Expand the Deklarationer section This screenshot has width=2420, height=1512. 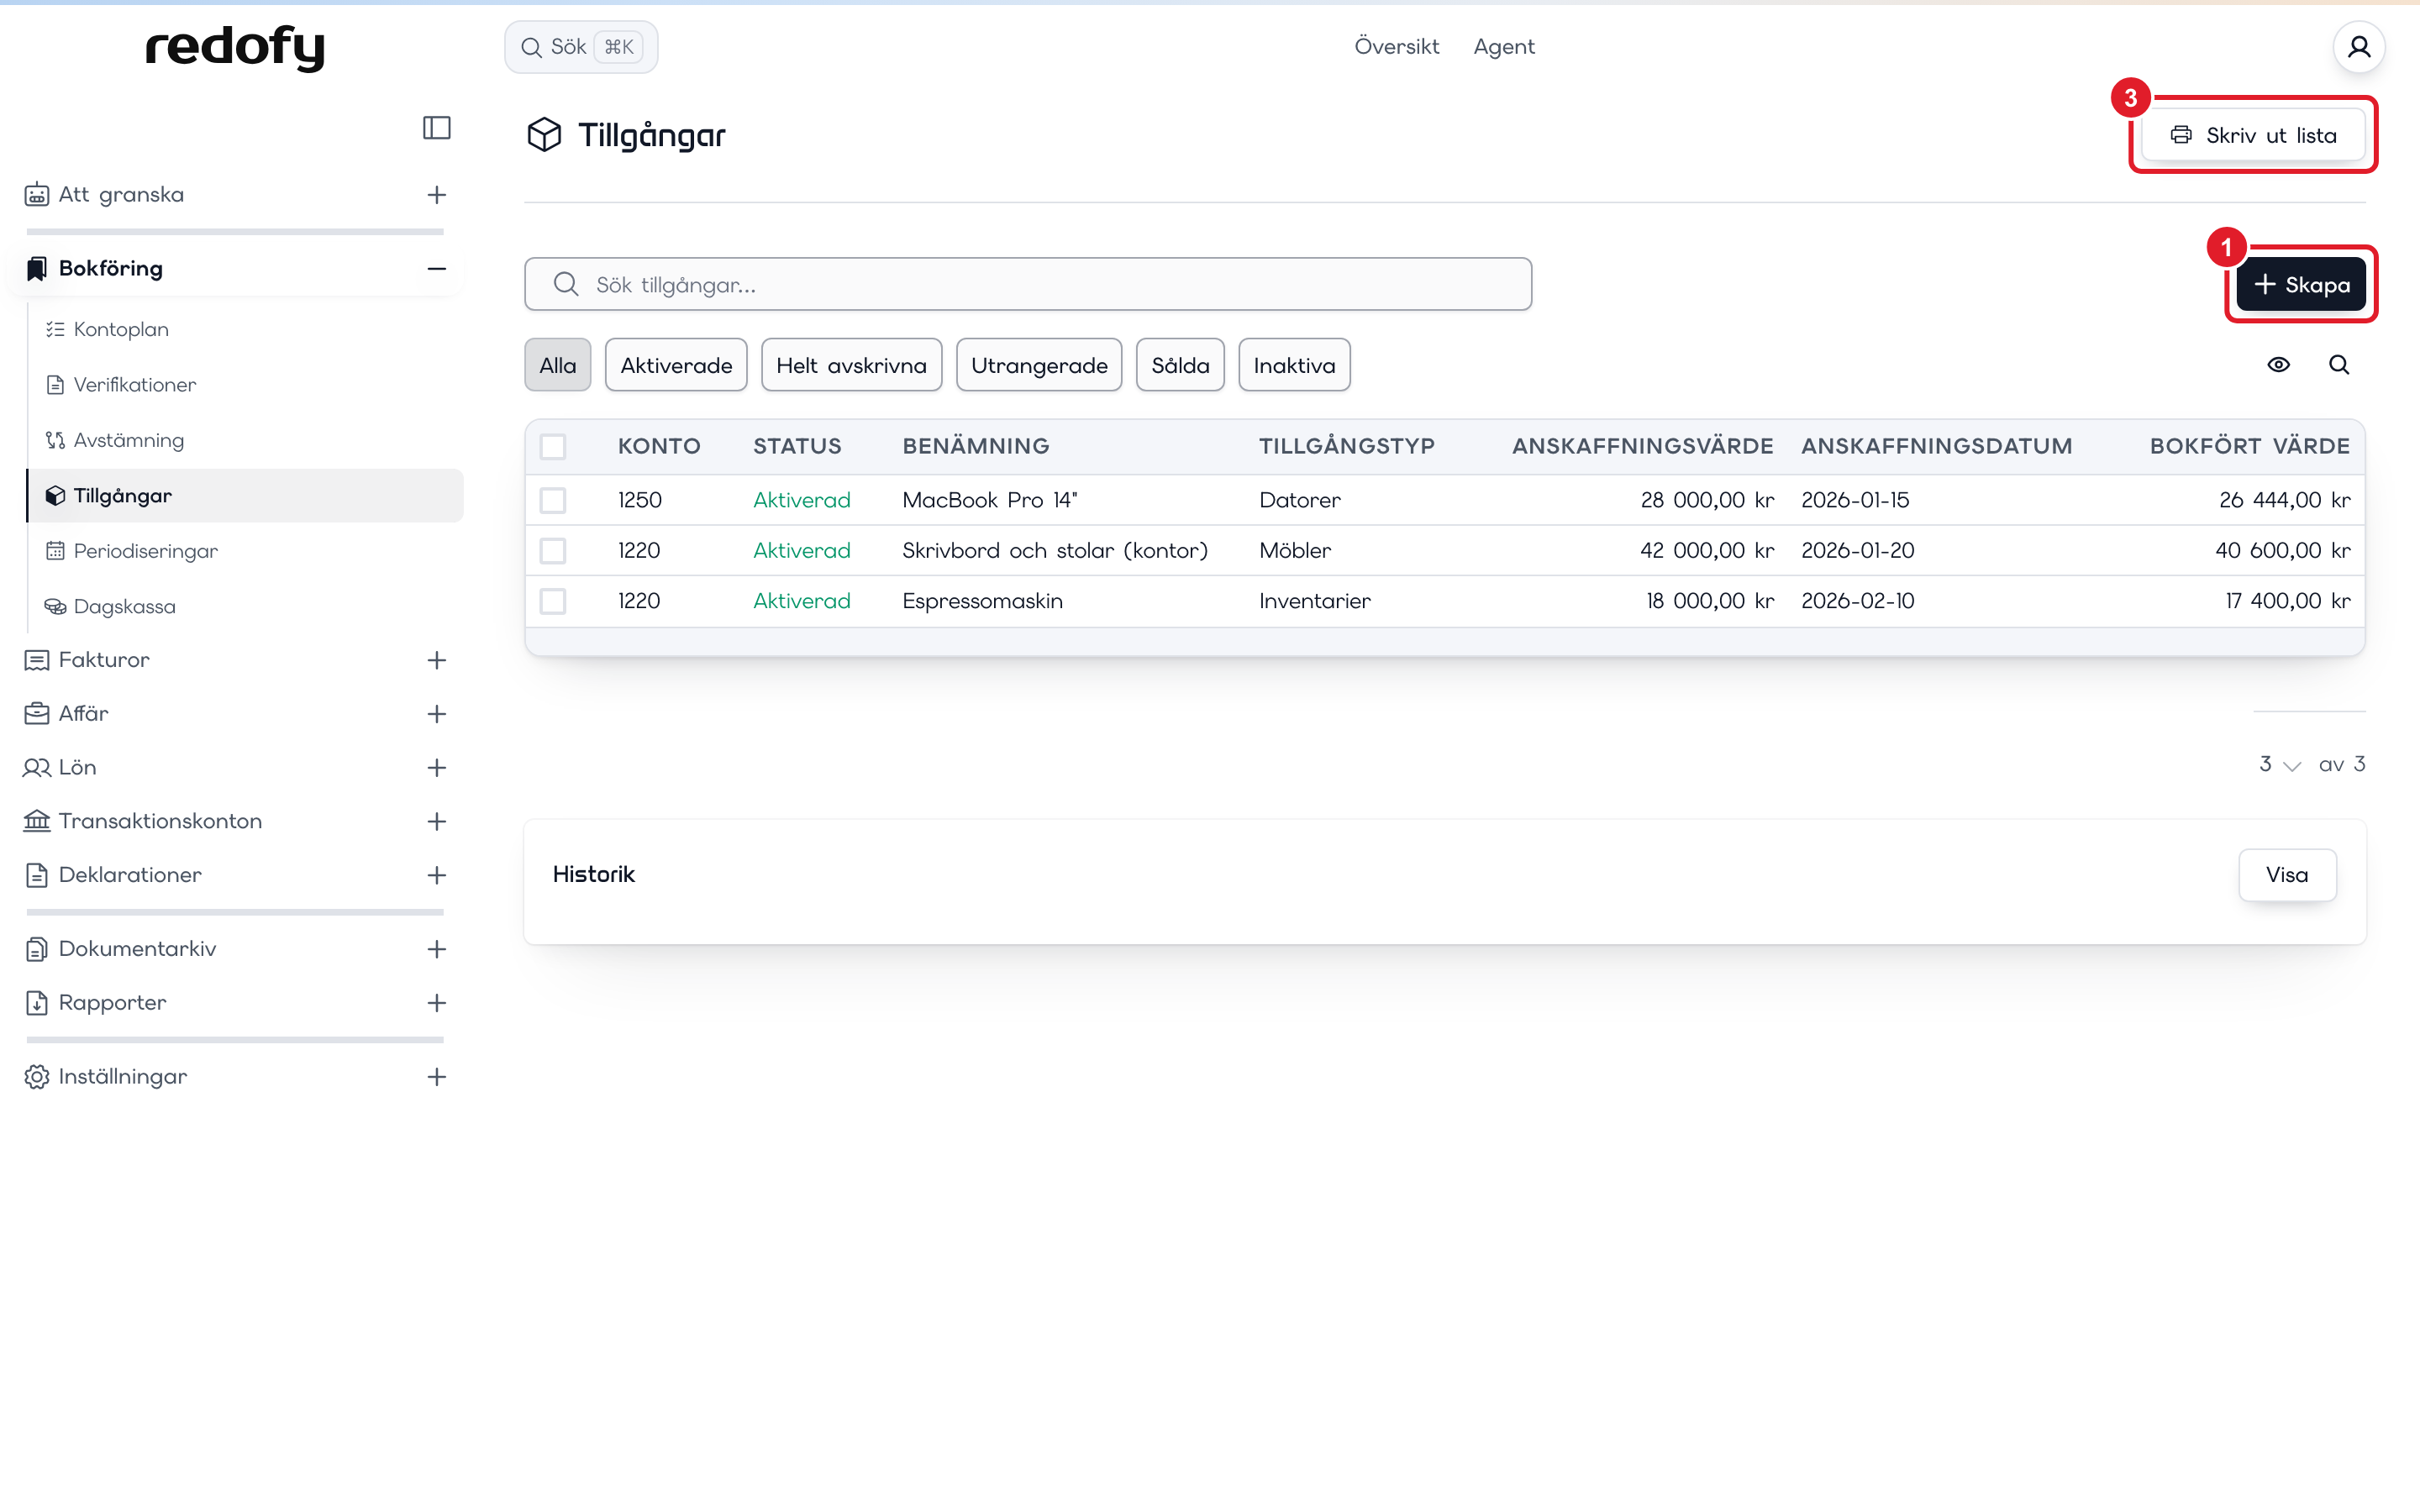pyautogui.click(x=437, y=875)
